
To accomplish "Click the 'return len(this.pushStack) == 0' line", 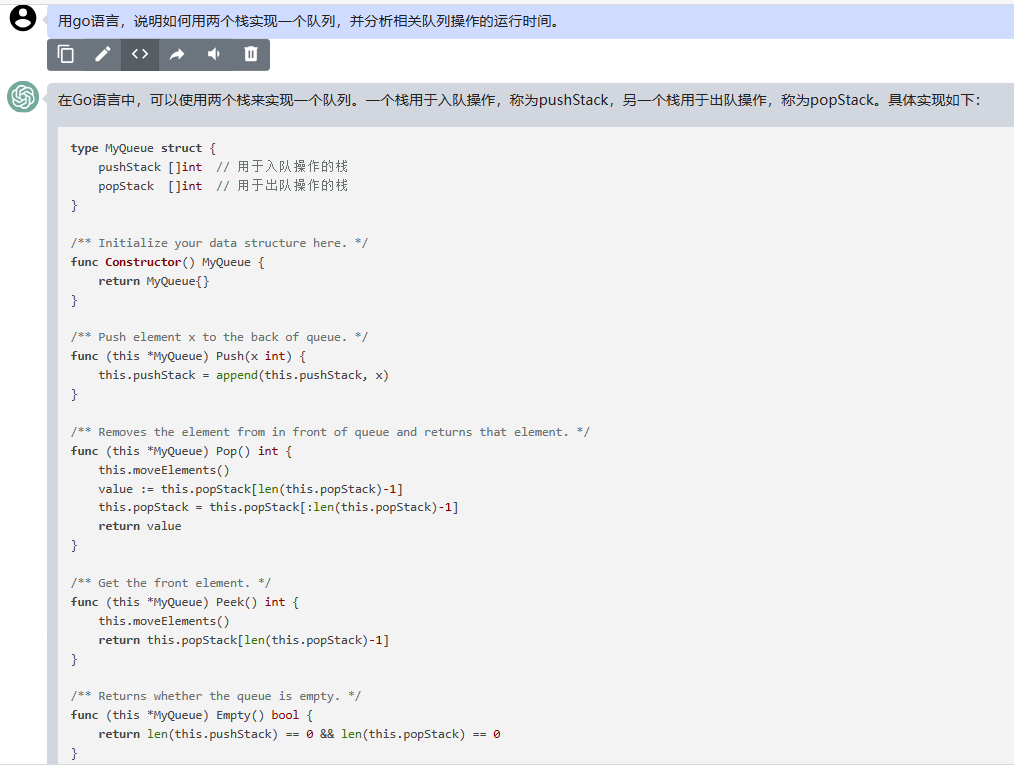I will pyautogui.click(x=299, y=734).
